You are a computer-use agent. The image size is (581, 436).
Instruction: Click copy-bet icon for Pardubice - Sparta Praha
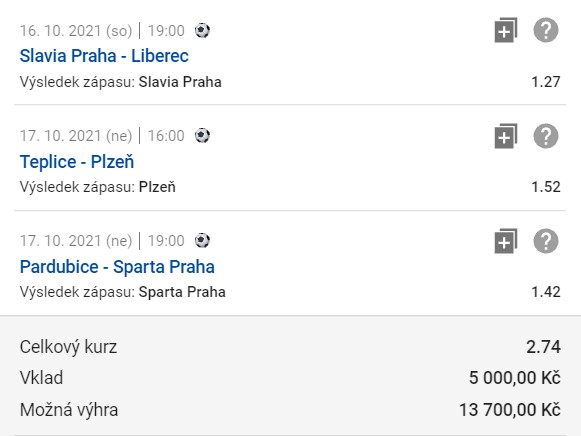[x=506, y=241]
